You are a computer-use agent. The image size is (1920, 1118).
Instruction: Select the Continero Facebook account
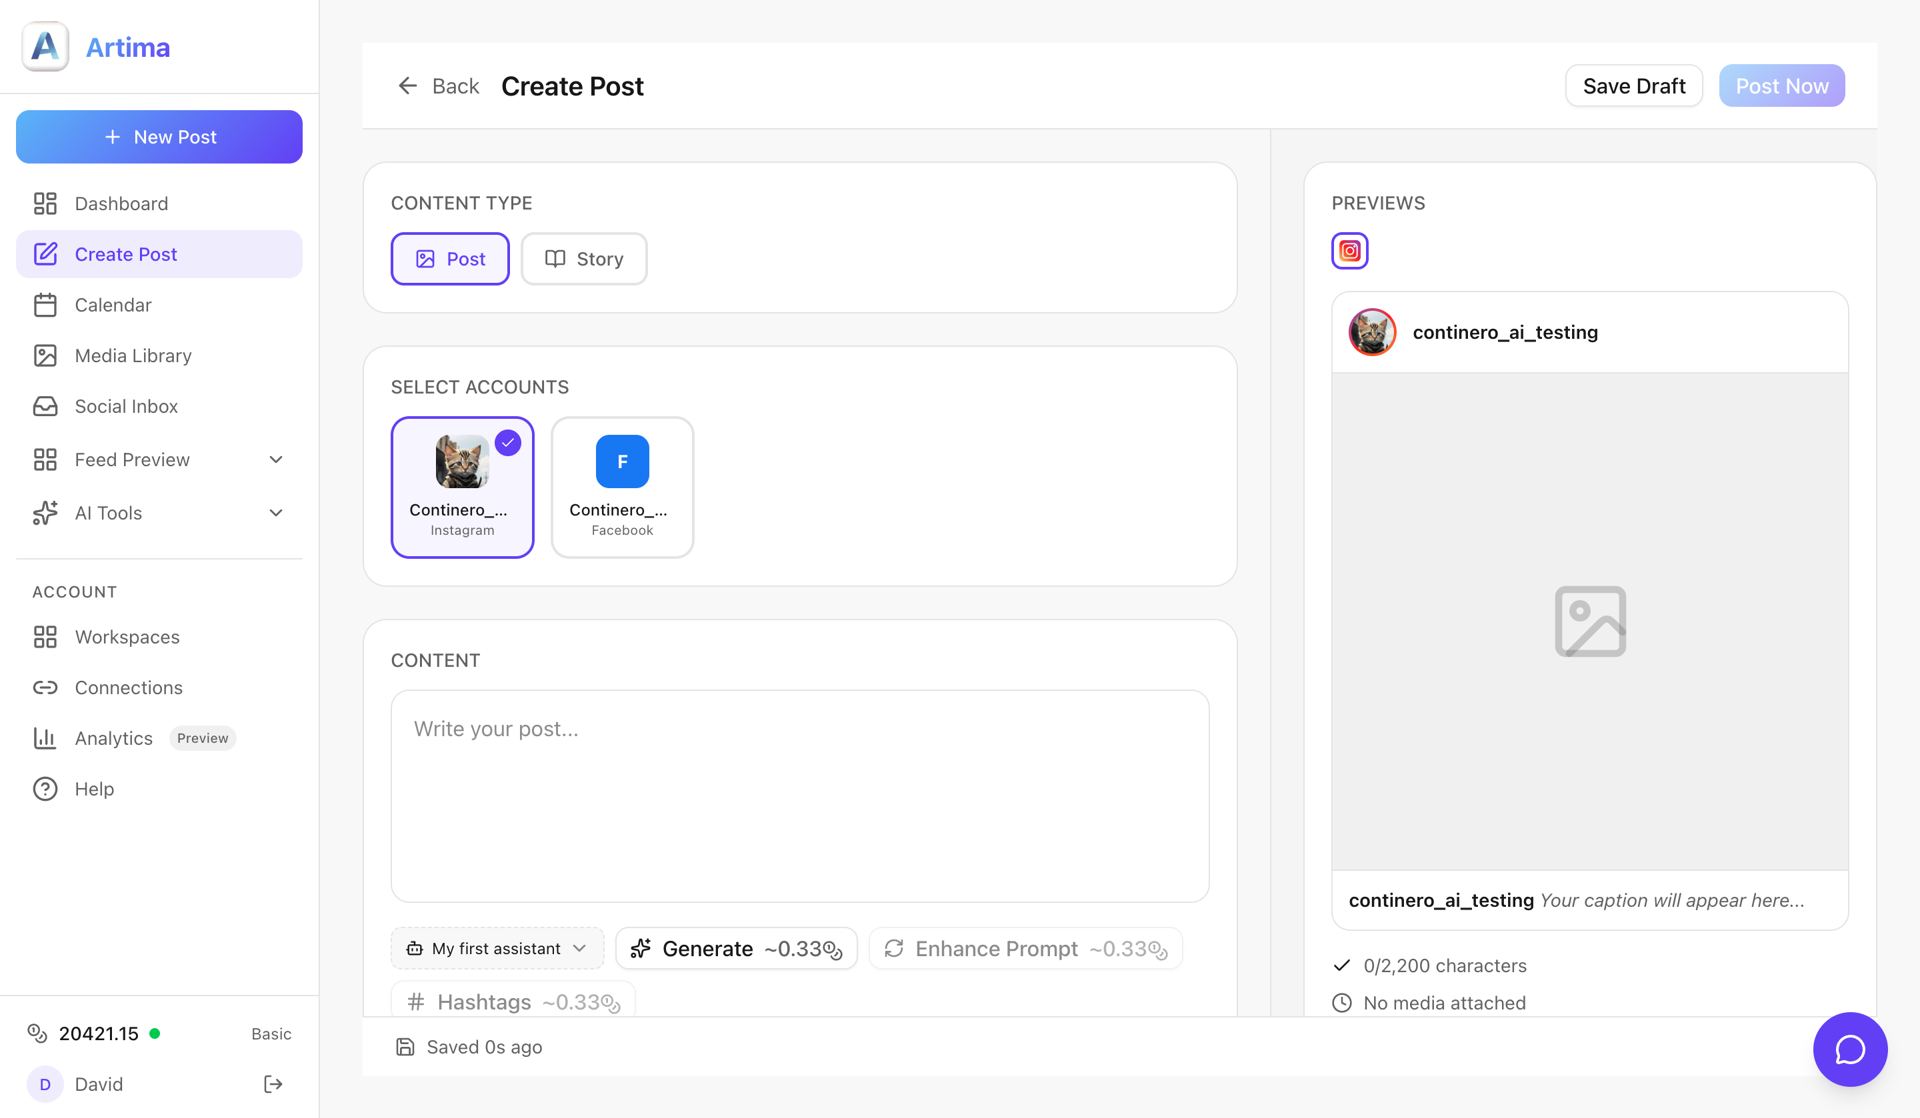coord(622,487)
